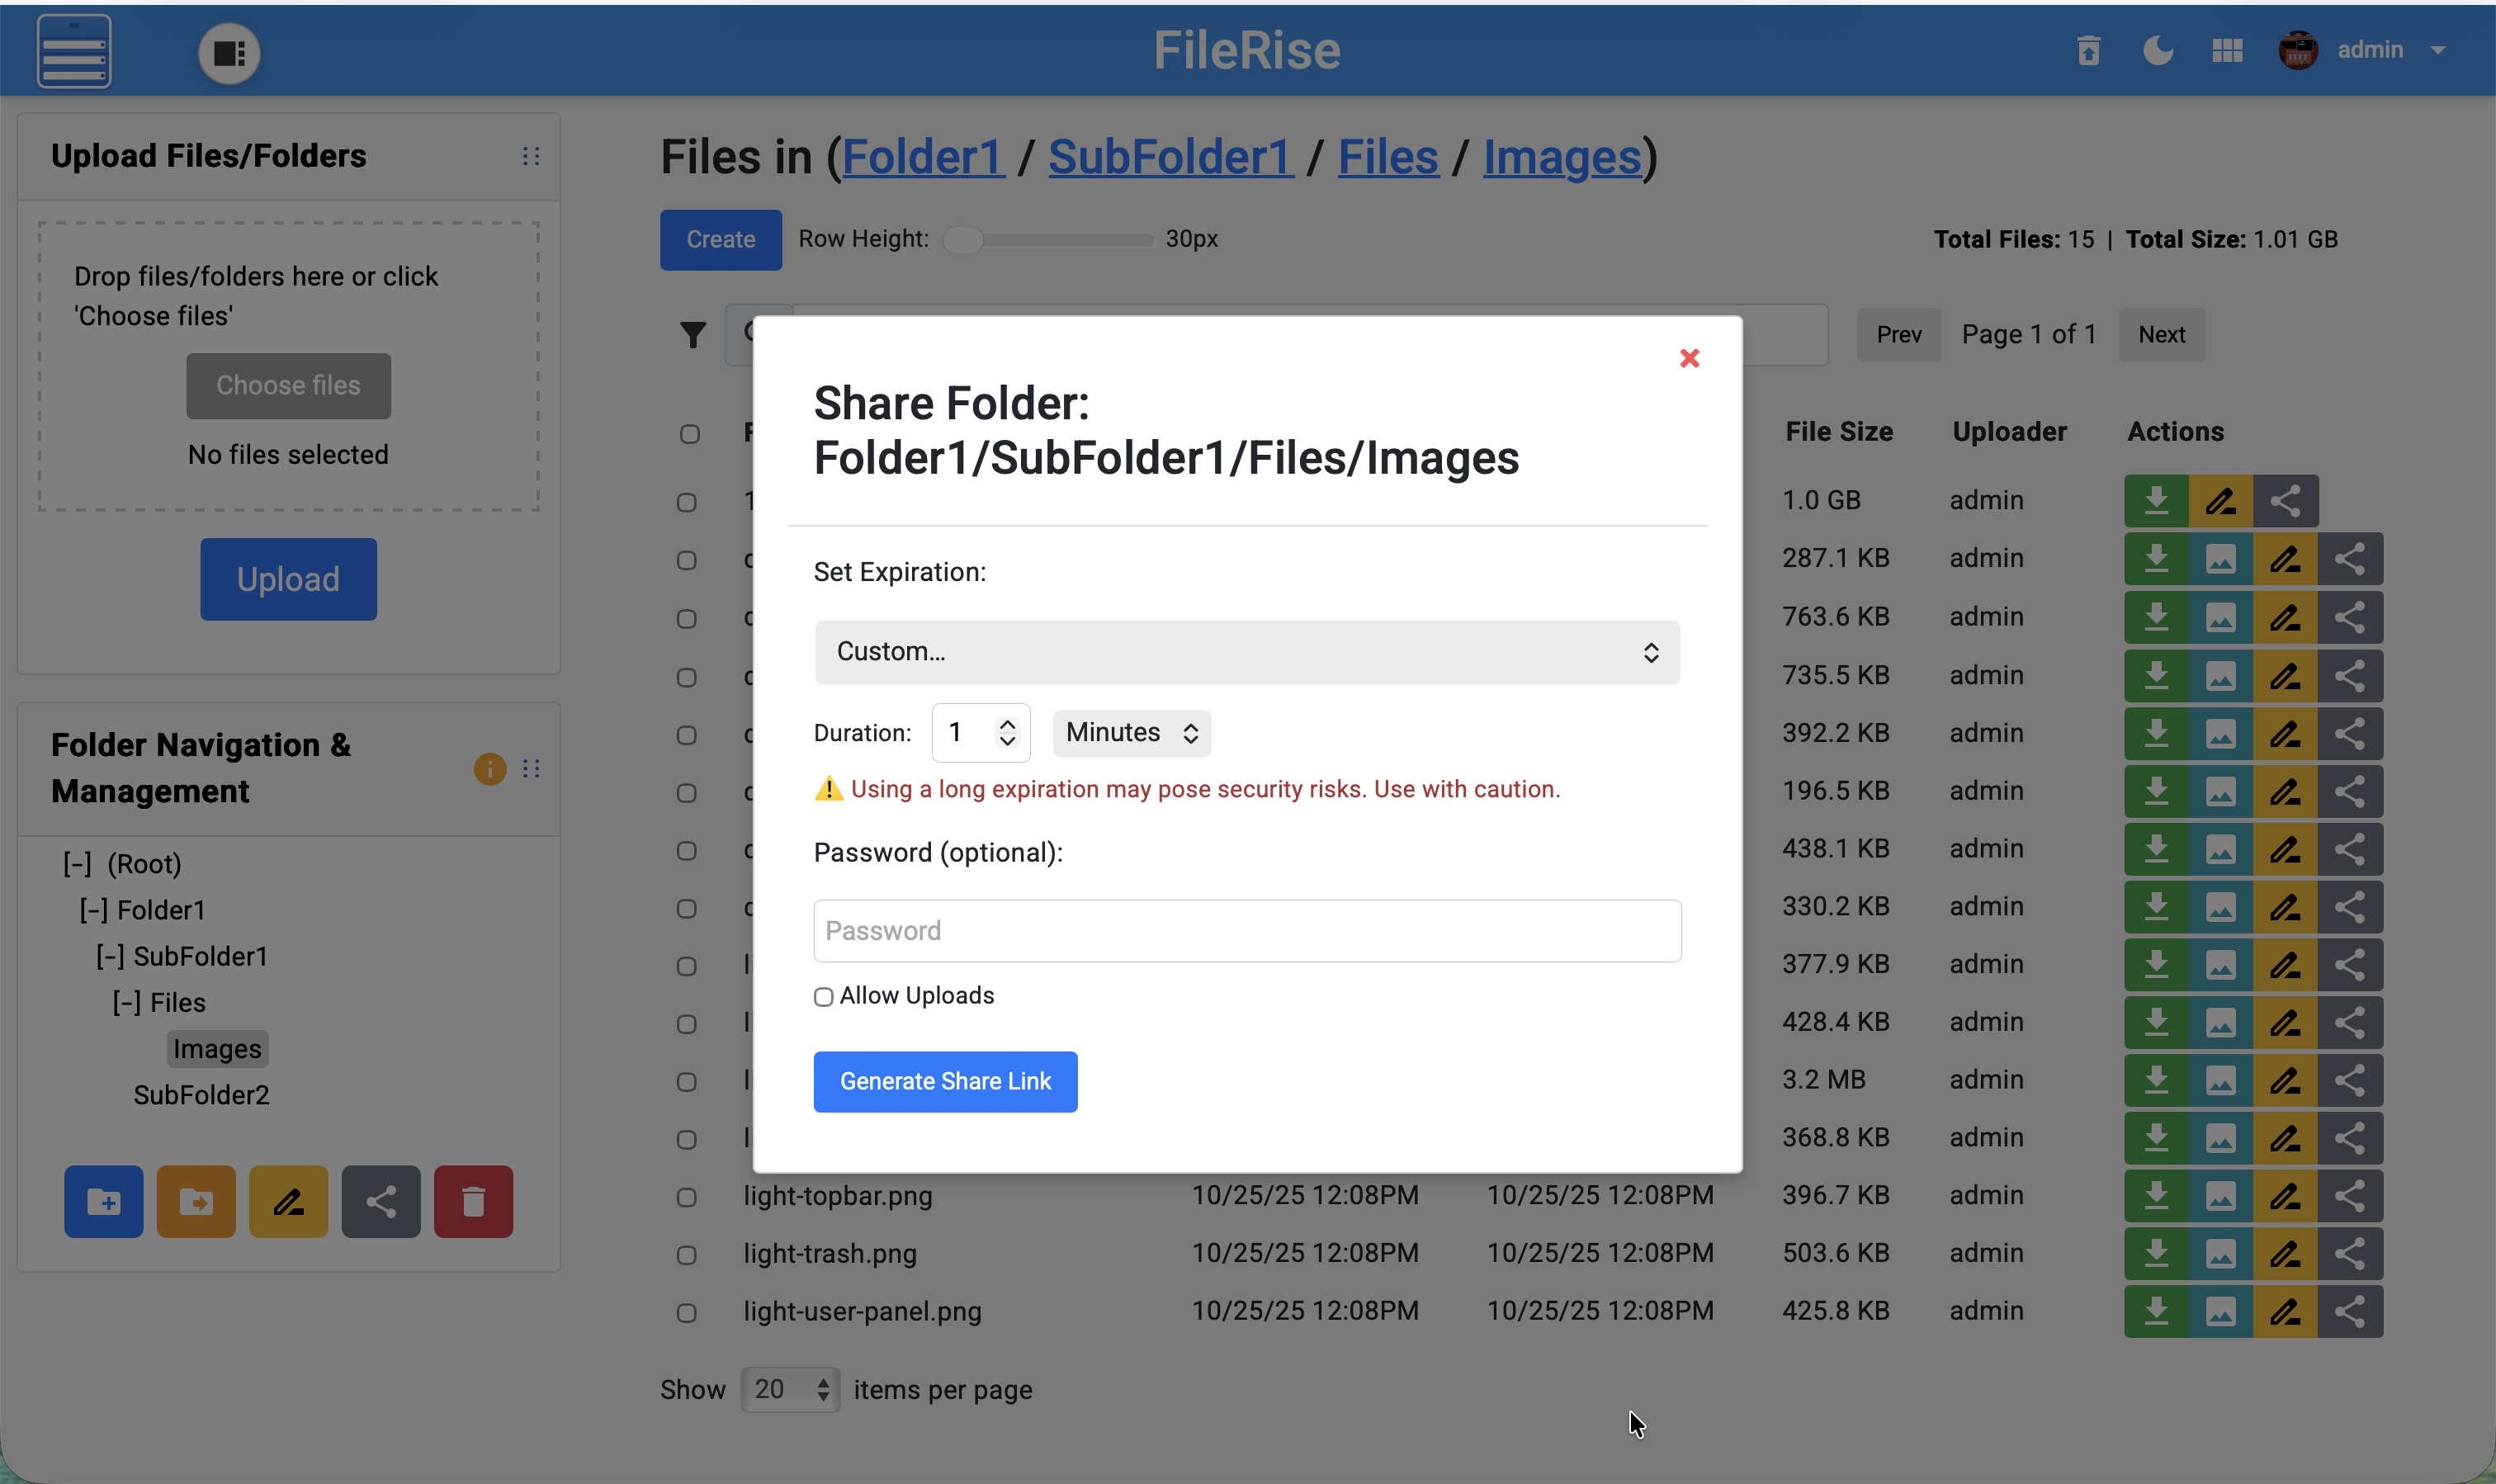This screenshot has width=2496, height=1484.
Task: Check the light-topbar.png row checkbox
Action: 686,1197
